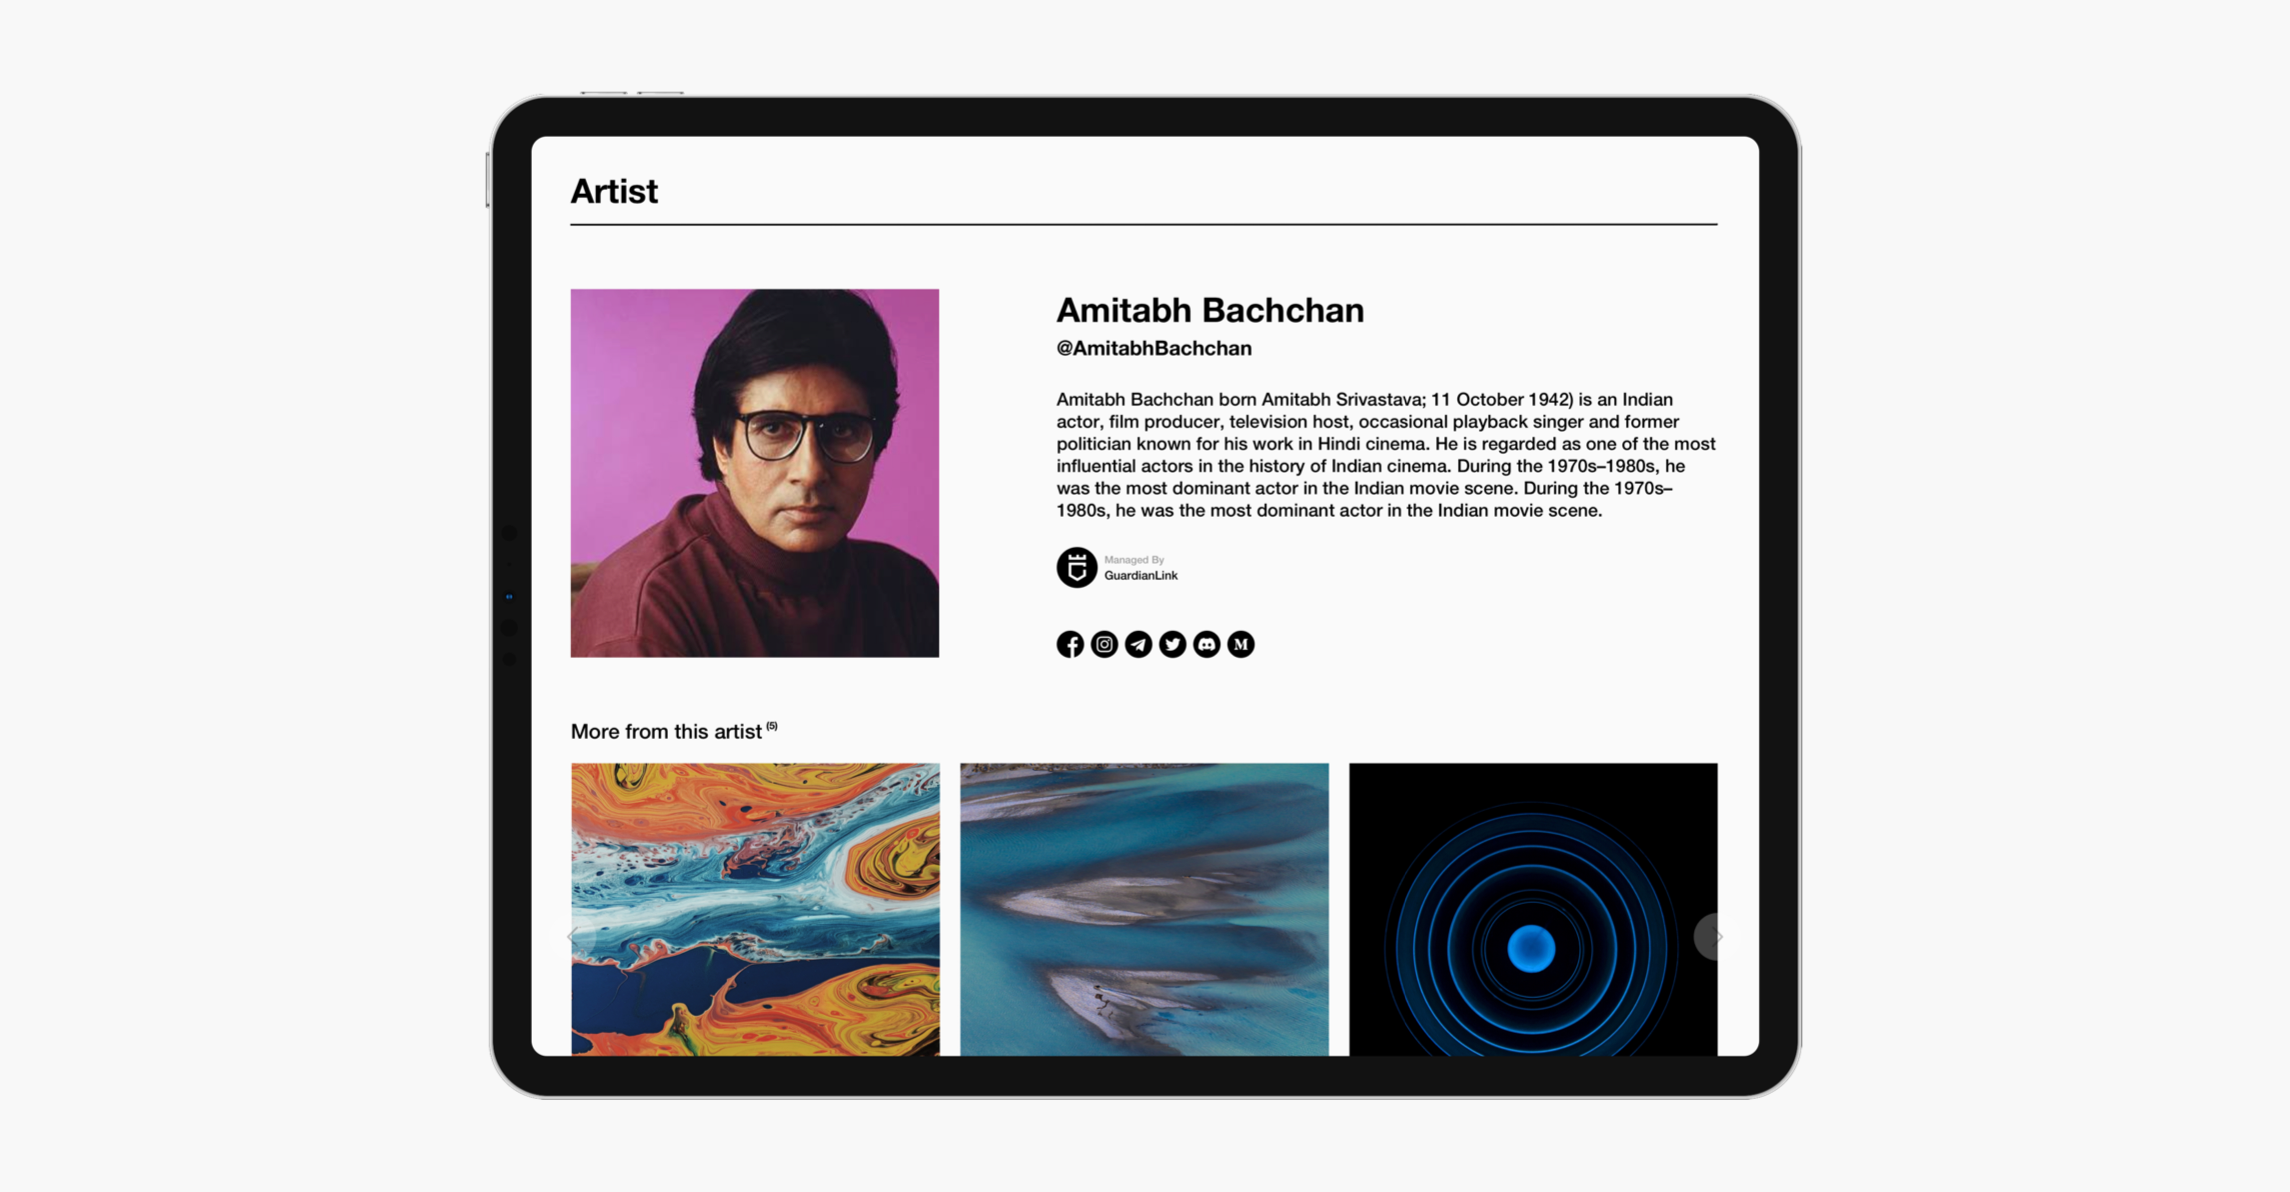Screen dimensions: 2290x1192
Task: Click the "More from this artist" heading
Action: click(666, 732)
